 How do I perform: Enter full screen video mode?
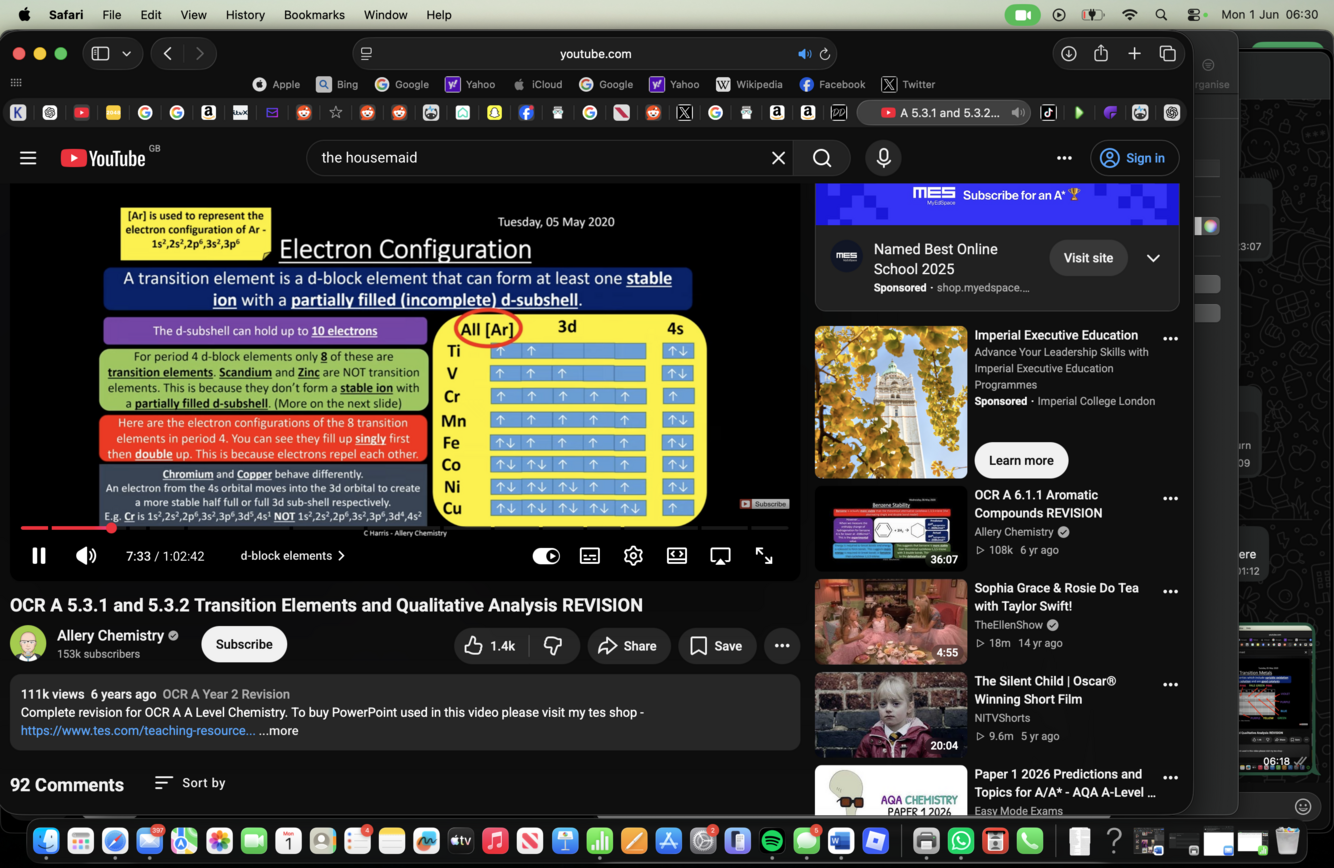[x=764, y=556]
